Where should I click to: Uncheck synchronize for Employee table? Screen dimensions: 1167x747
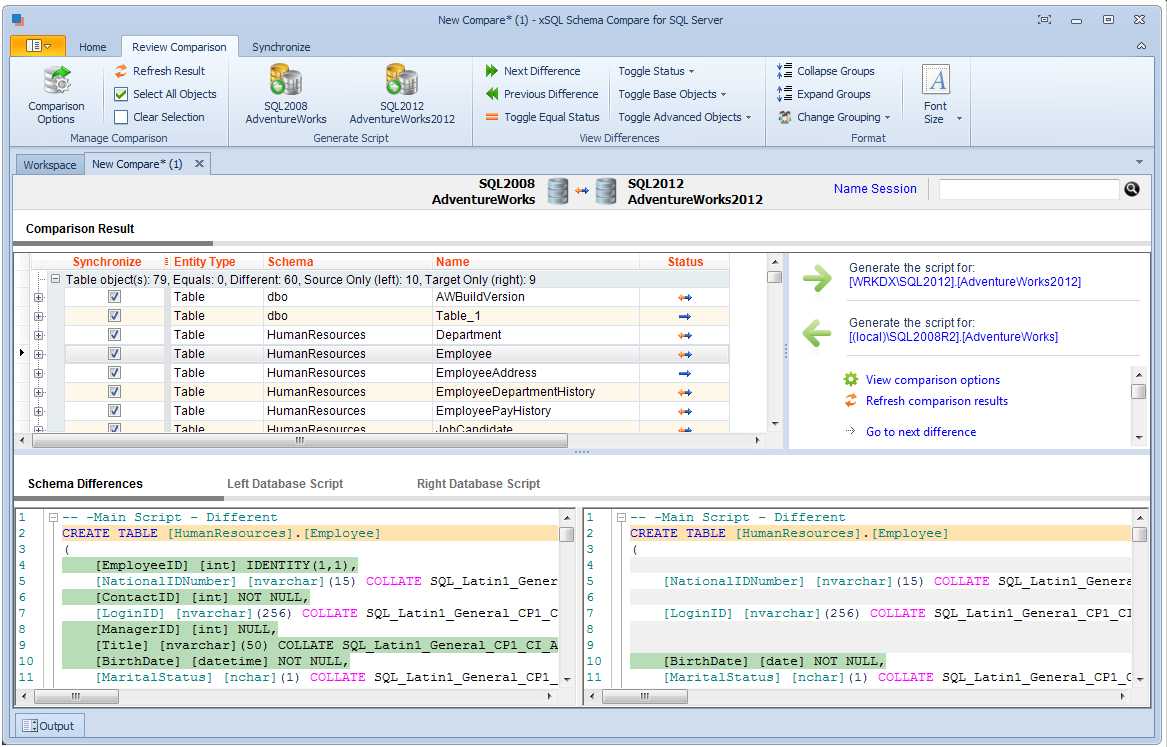click(115, 353)
